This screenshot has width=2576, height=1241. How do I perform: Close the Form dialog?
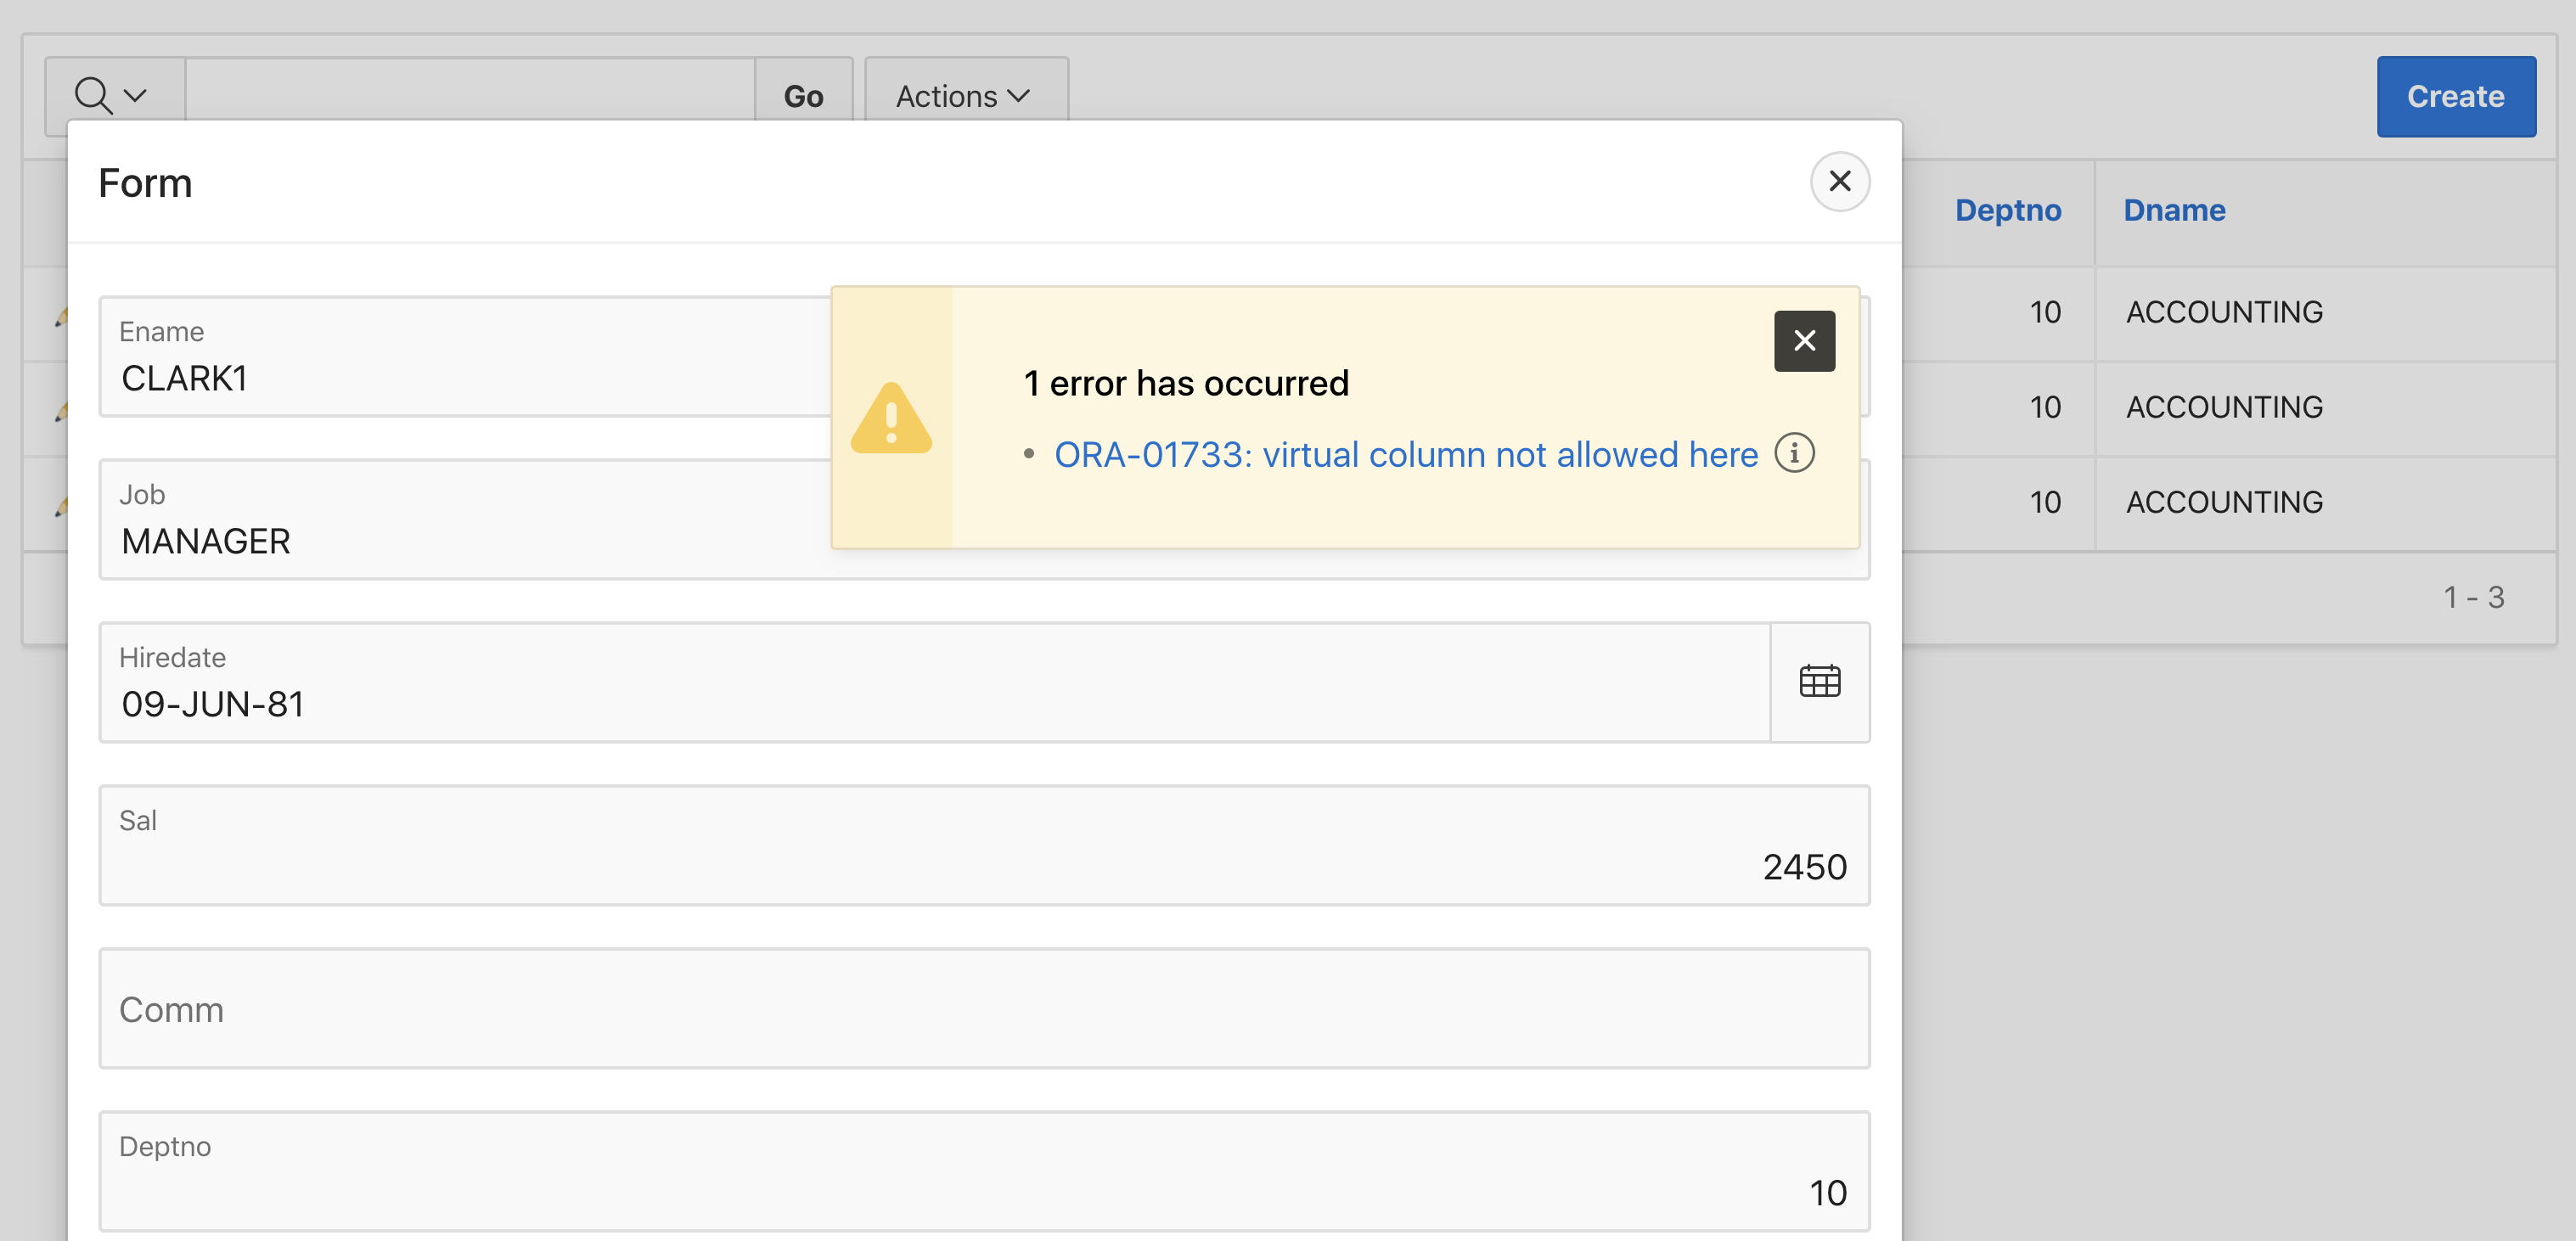1839,182
